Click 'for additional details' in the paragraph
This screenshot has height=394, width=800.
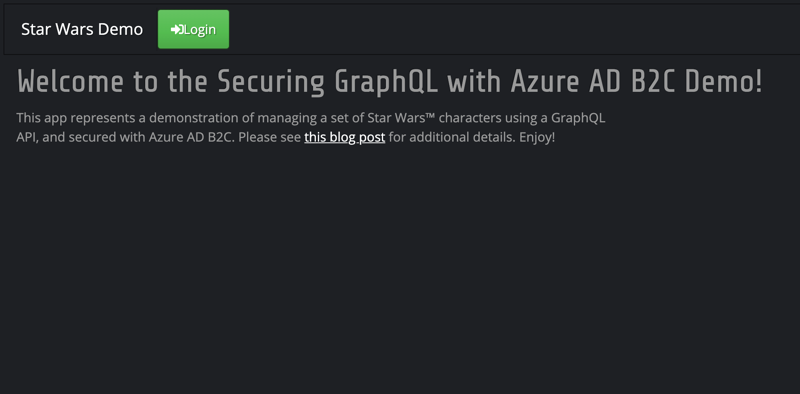tap(452, 137)
